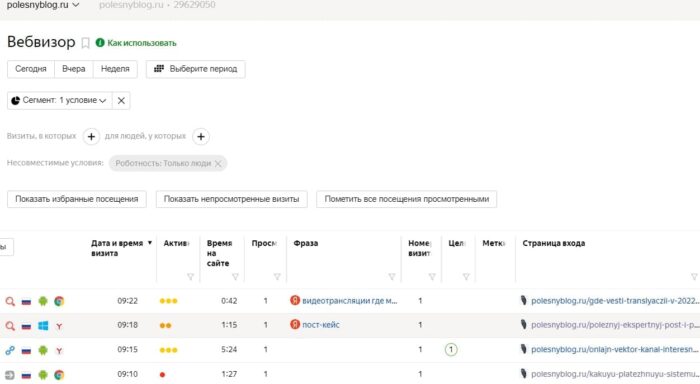Click the Android icon in 09:15 row
This screenshot has height=384, width=700.
click(x=43, y=350)
